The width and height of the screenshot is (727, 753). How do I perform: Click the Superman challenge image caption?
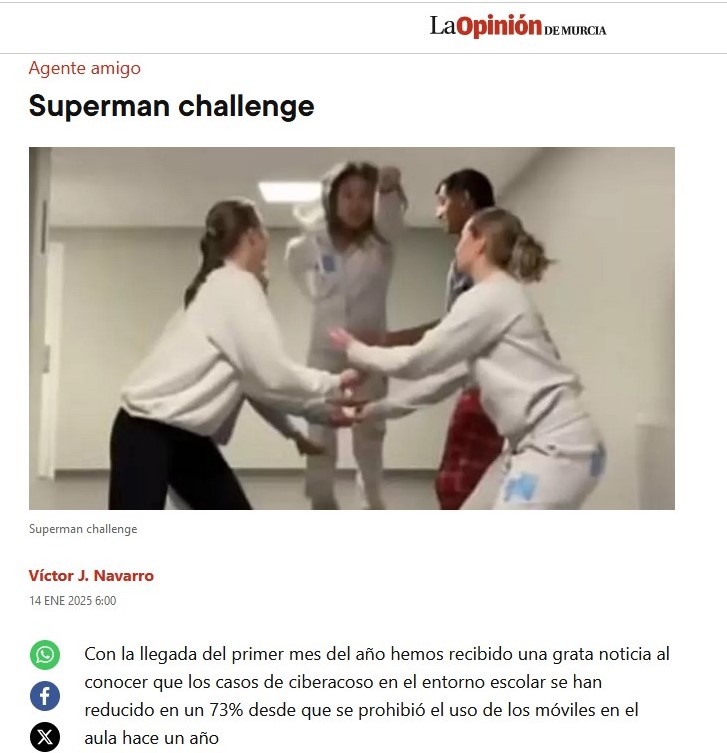pos(83,529)
